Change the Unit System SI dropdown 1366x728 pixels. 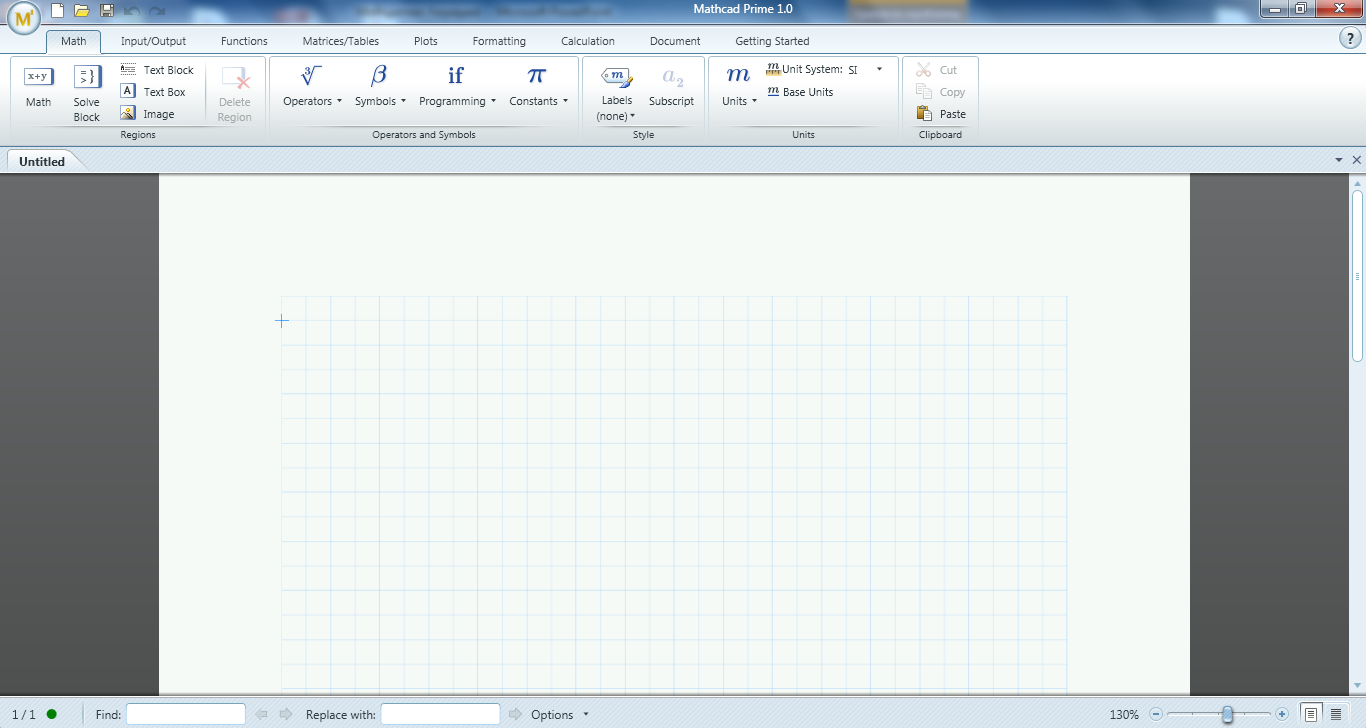pos(865,70)
